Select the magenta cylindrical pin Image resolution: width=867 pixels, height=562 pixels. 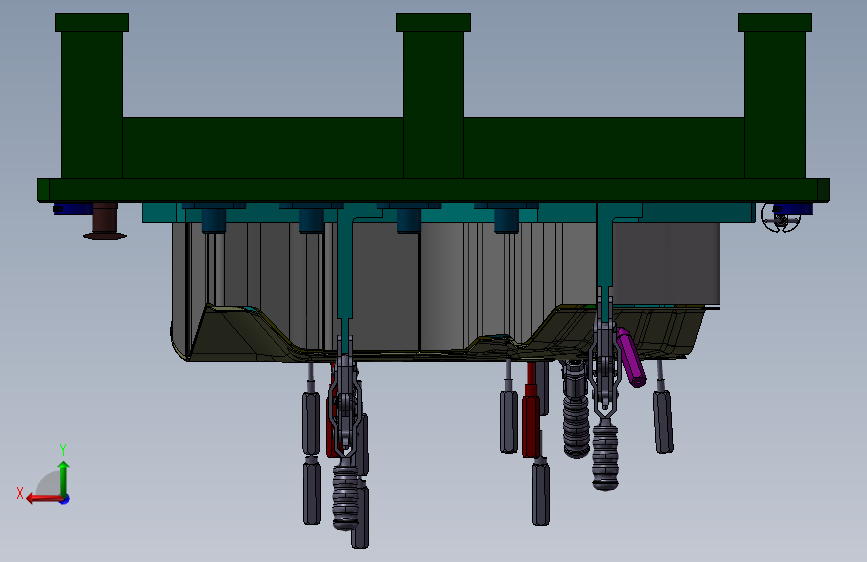(x=631, y=358)
